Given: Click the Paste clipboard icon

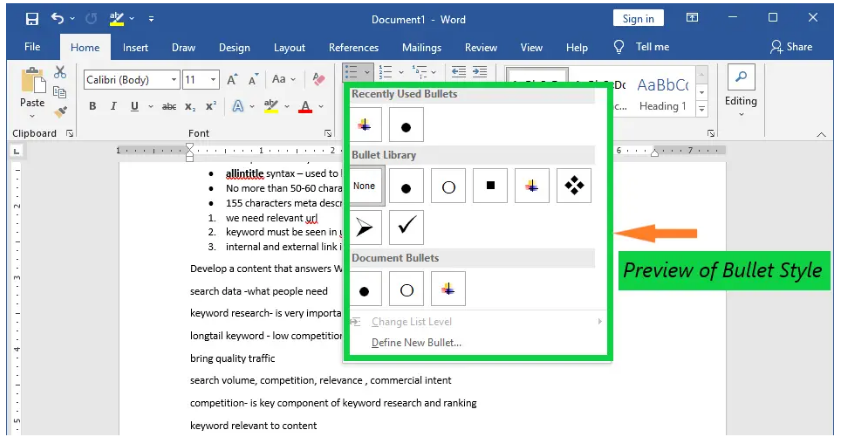Looking at the screenshot, I should click(33, 81).
